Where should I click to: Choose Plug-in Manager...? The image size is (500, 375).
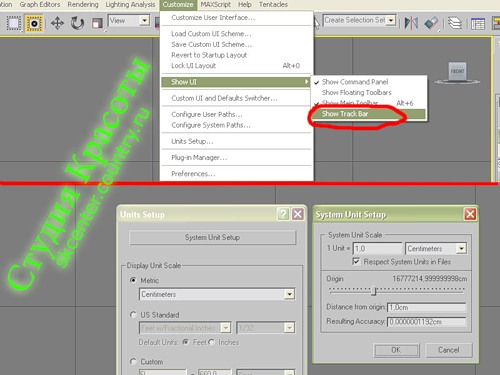pyautogui.click(x=237, y=158)
